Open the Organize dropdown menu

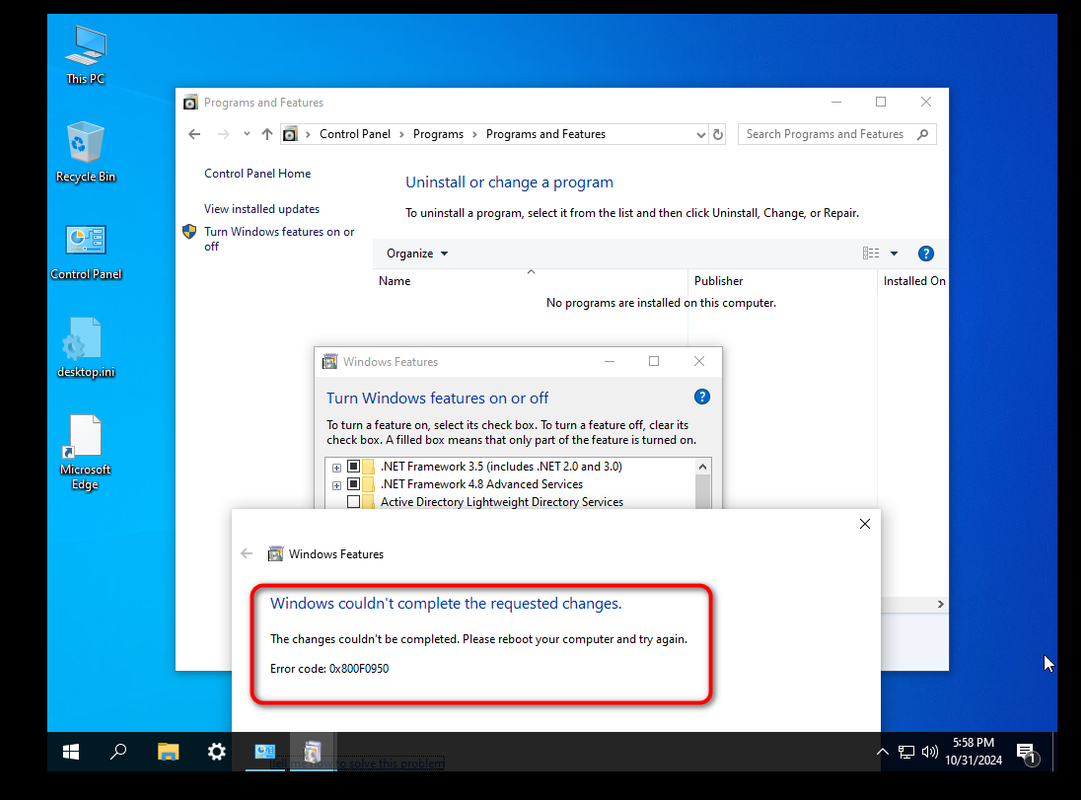417,254
